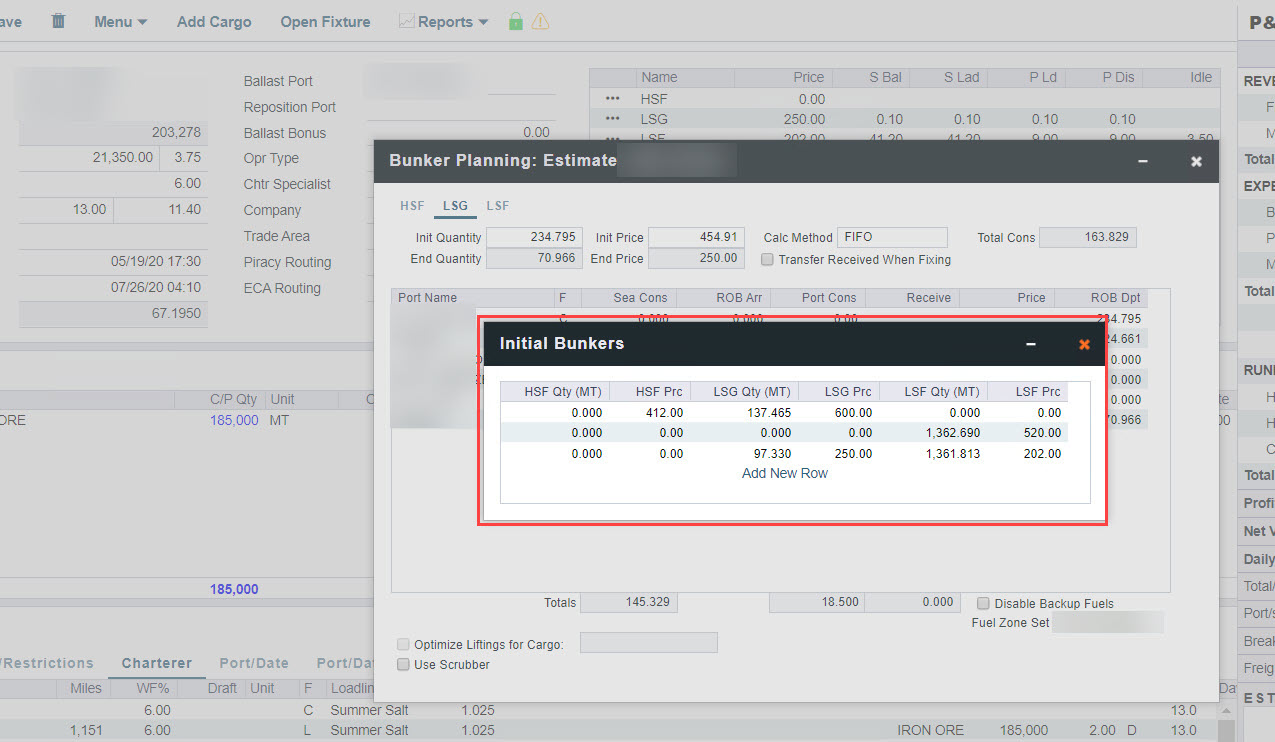Switch to the LSF fuel tab
1275x742 pixels.
(x=497, y=206)
